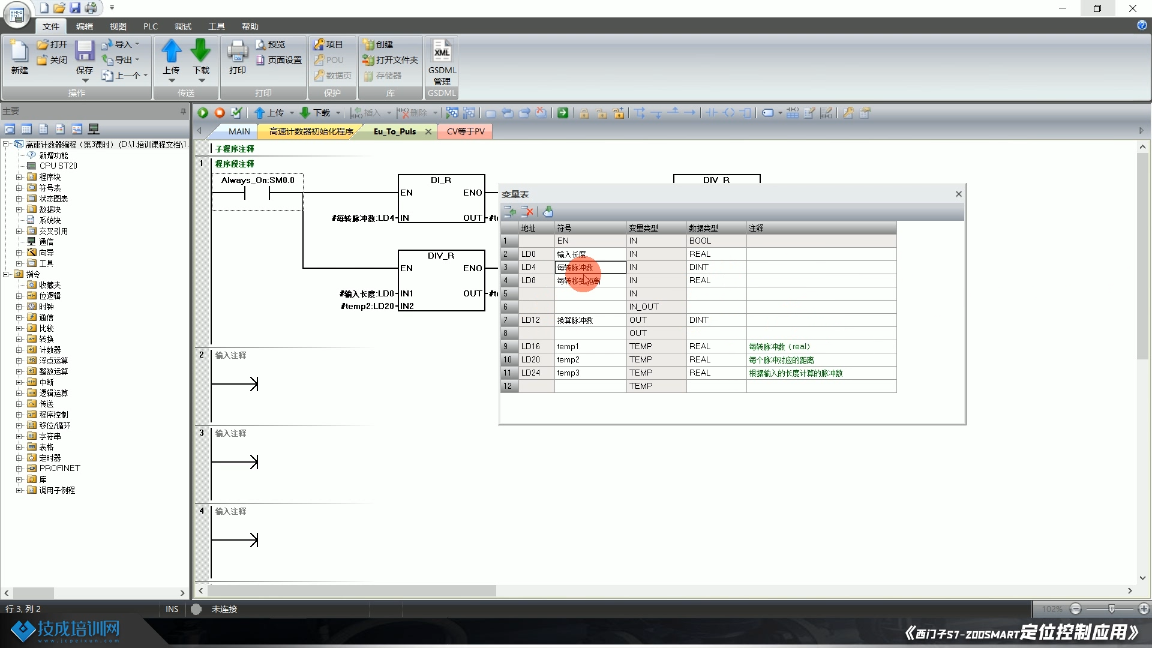Create a library with 创建

coord(378,45)
